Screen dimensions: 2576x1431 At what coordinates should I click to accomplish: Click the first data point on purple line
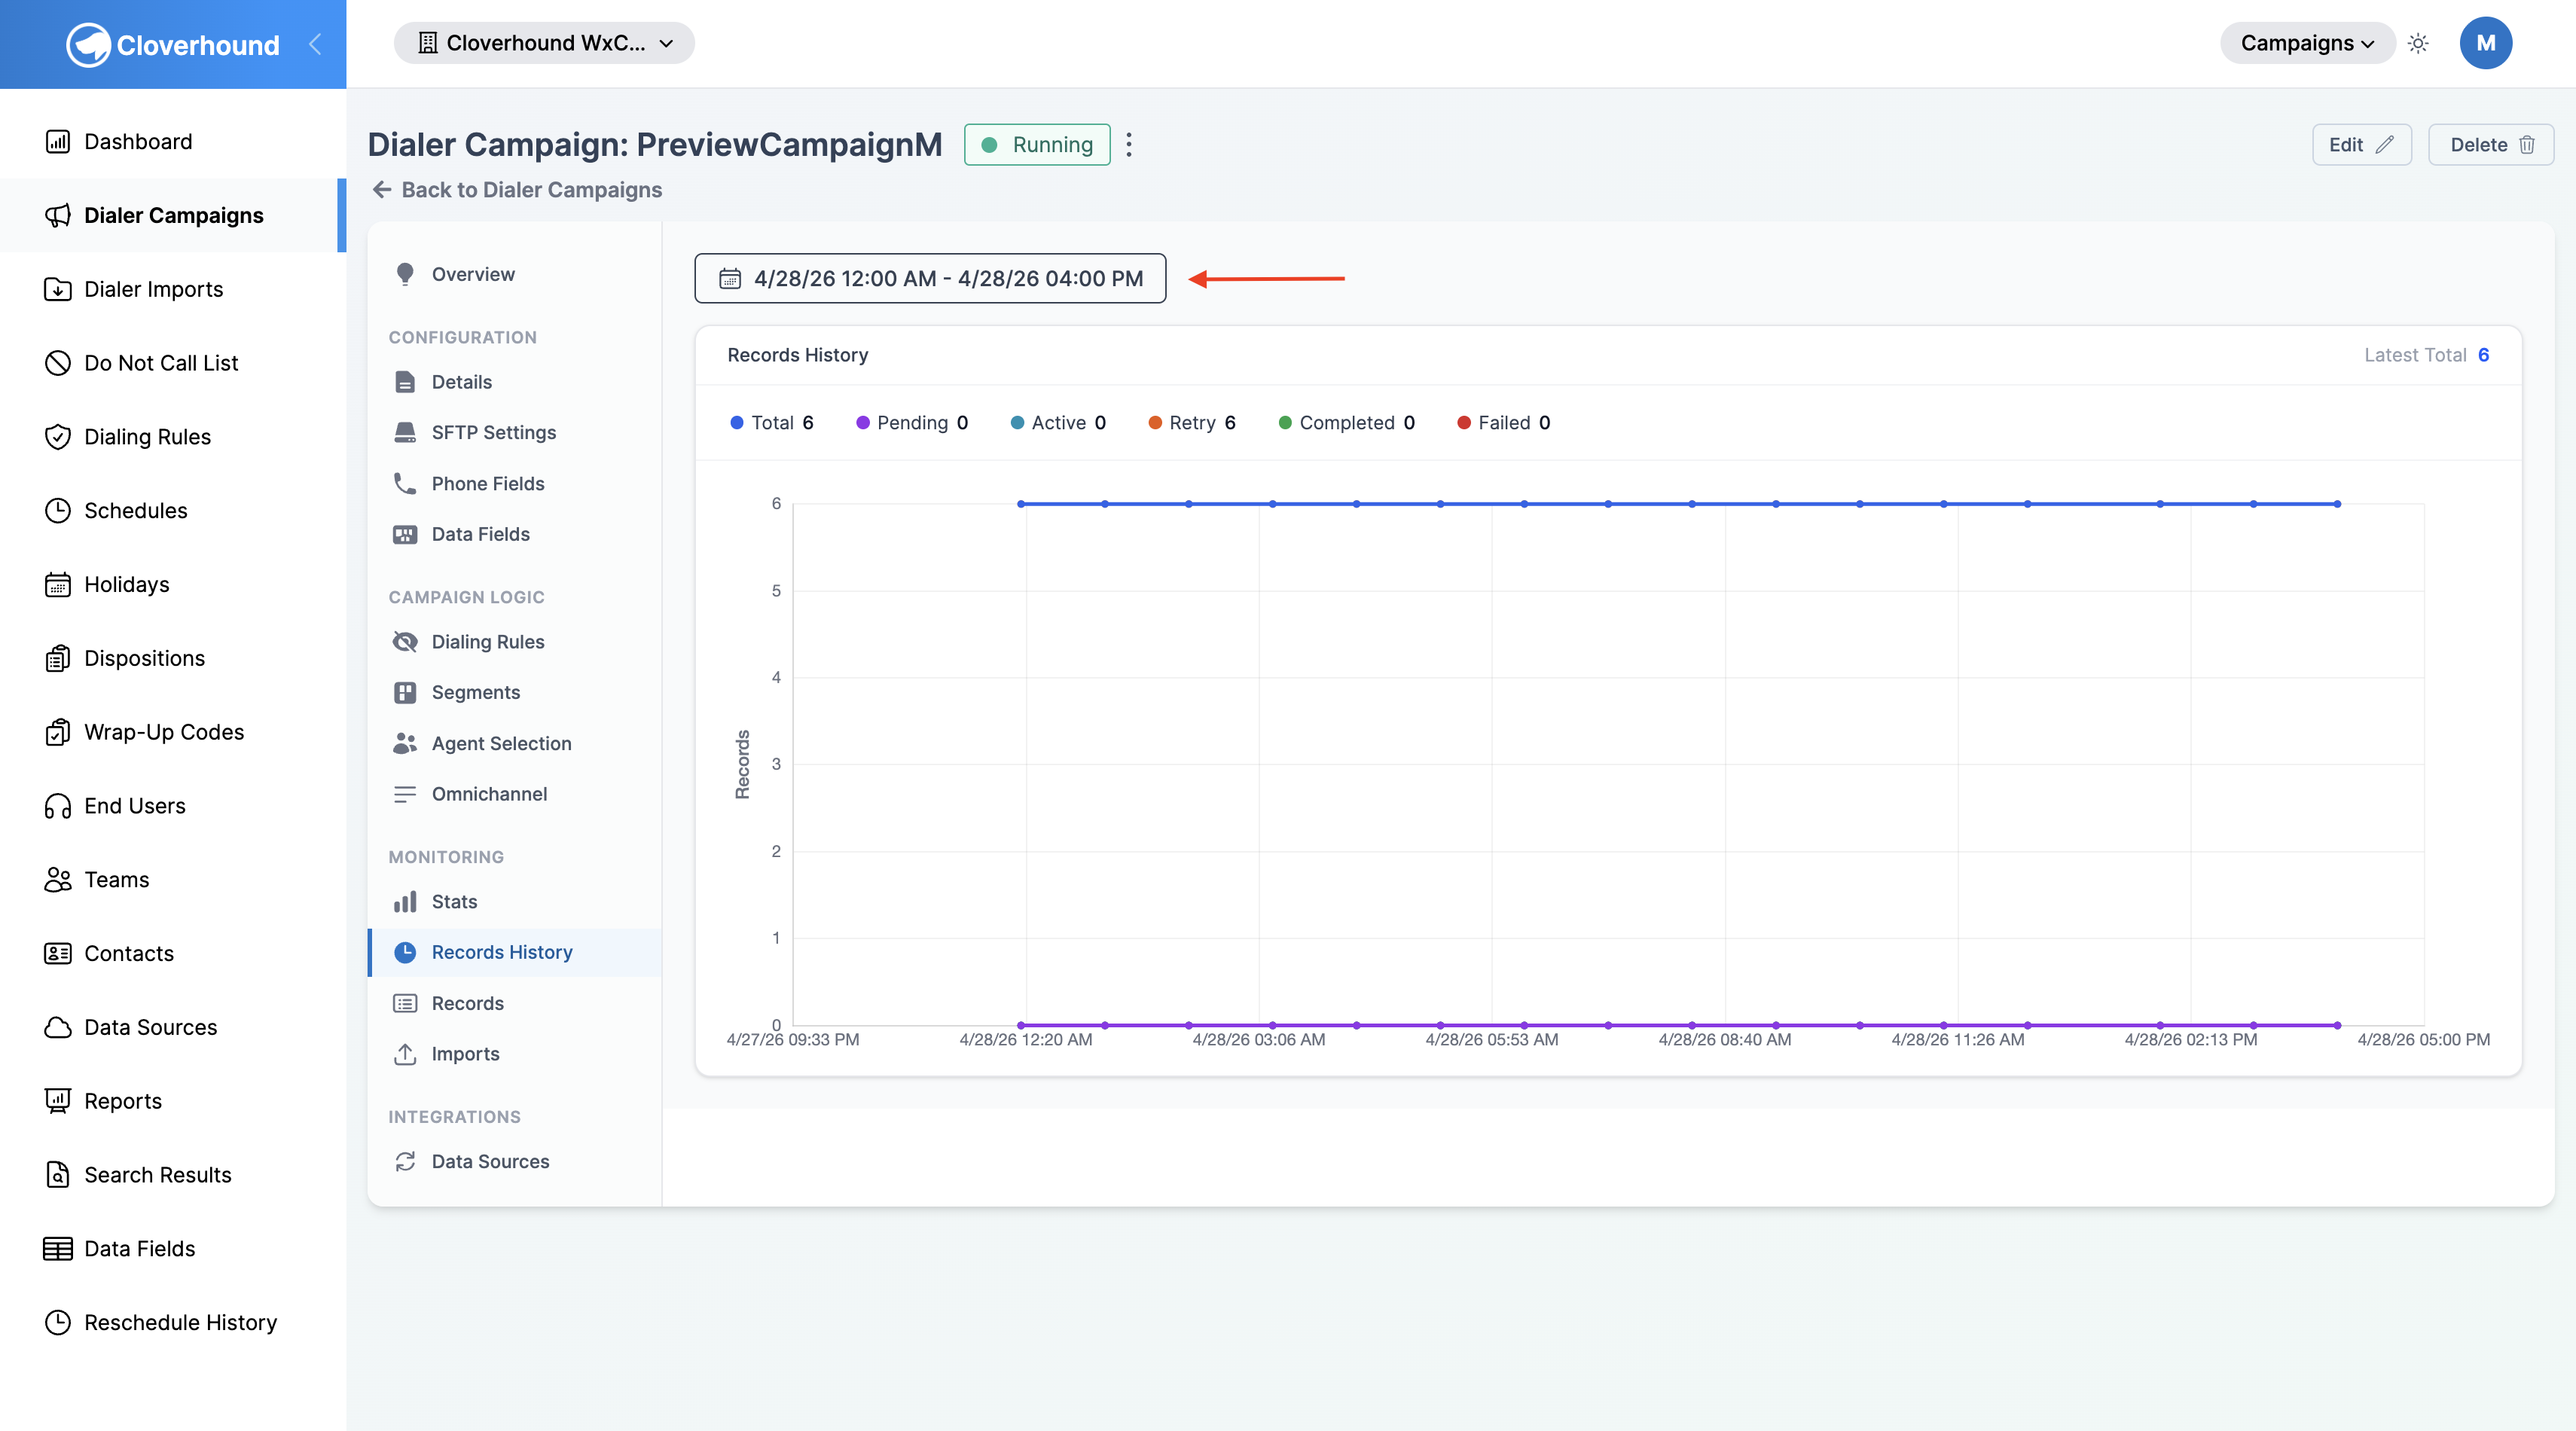pos(1021,1025)
